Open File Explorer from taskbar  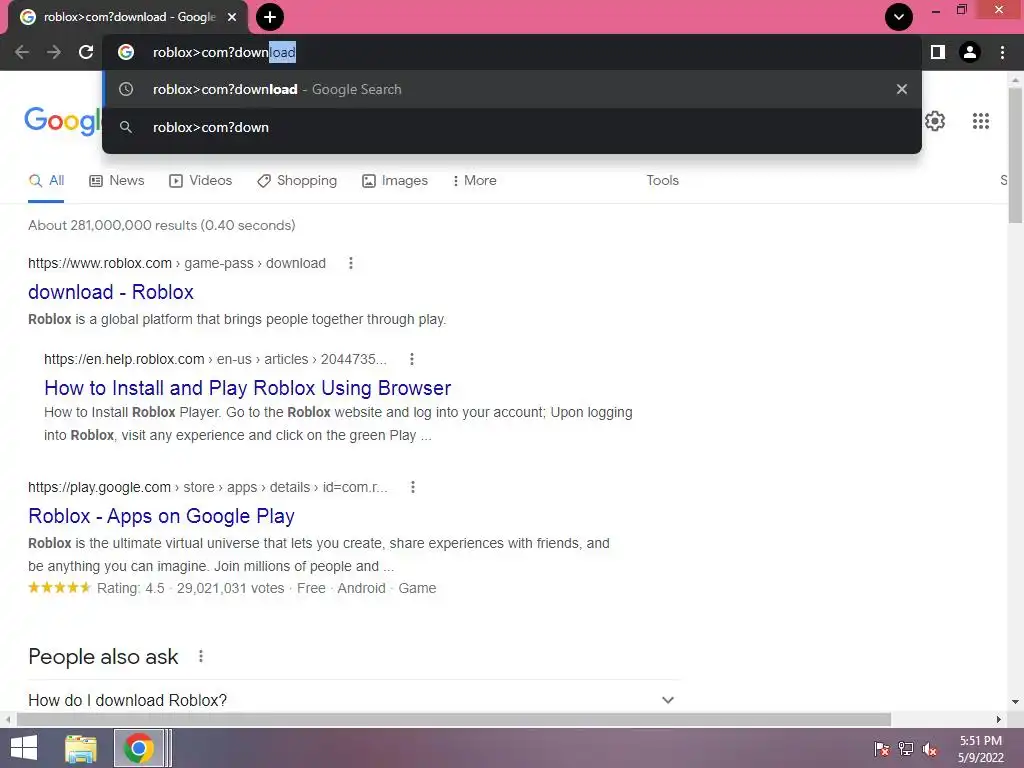point(81,748)
